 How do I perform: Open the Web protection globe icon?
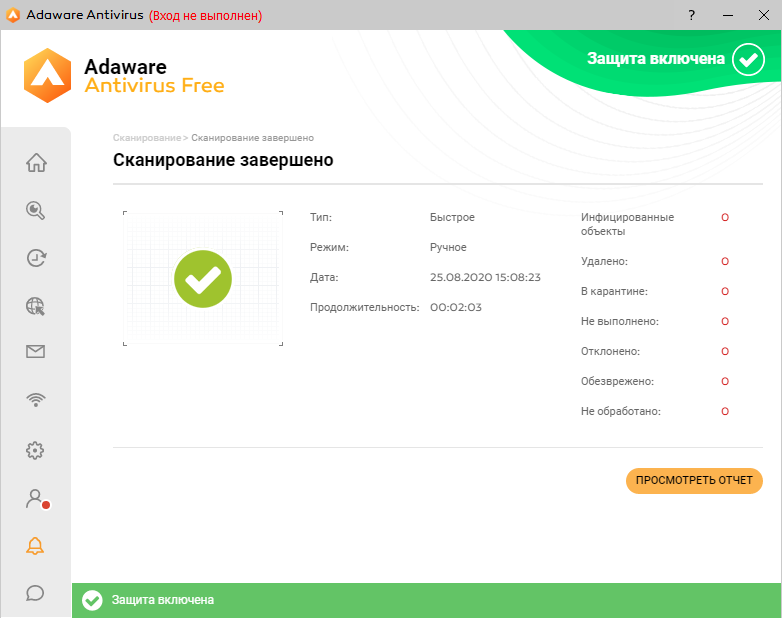35,306
